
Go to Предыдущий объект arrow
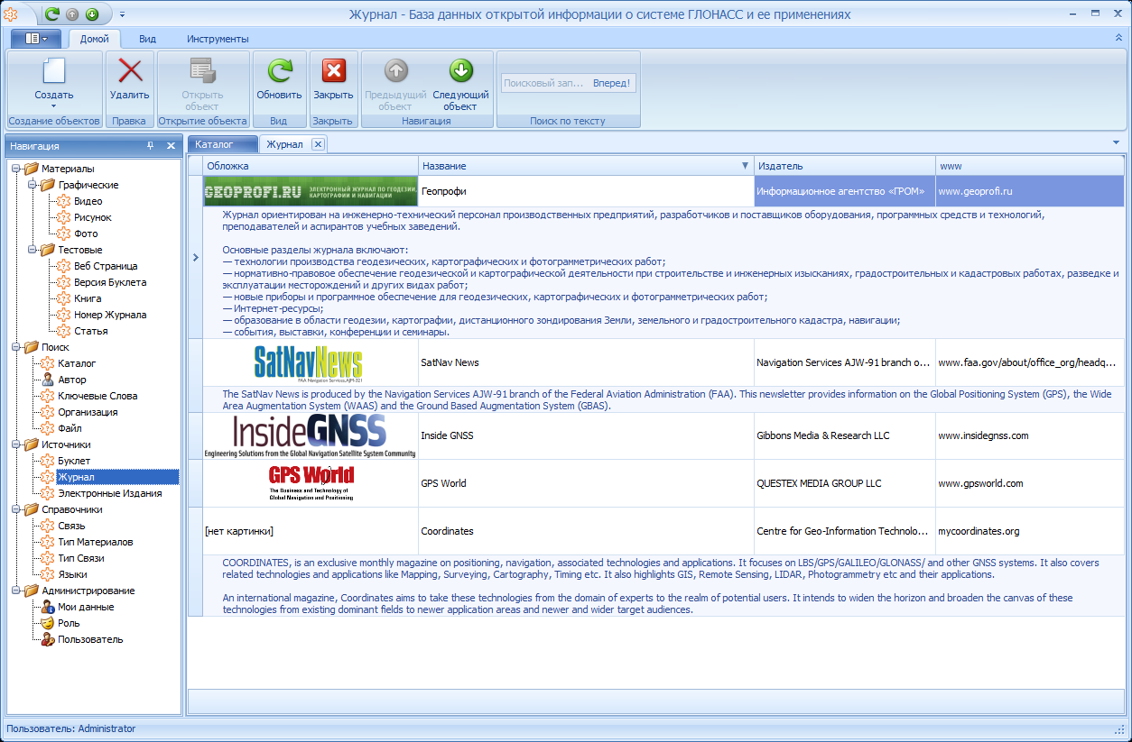396,71
